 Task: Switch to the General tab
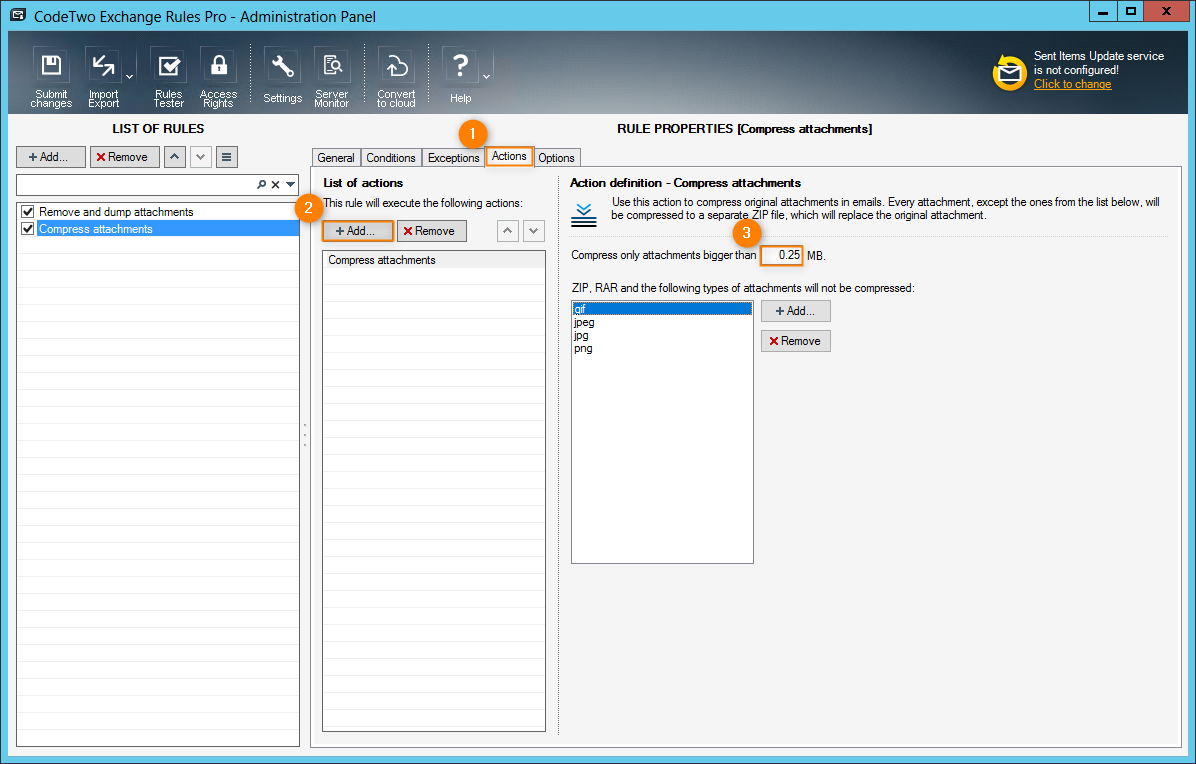(x=336, y=158)
